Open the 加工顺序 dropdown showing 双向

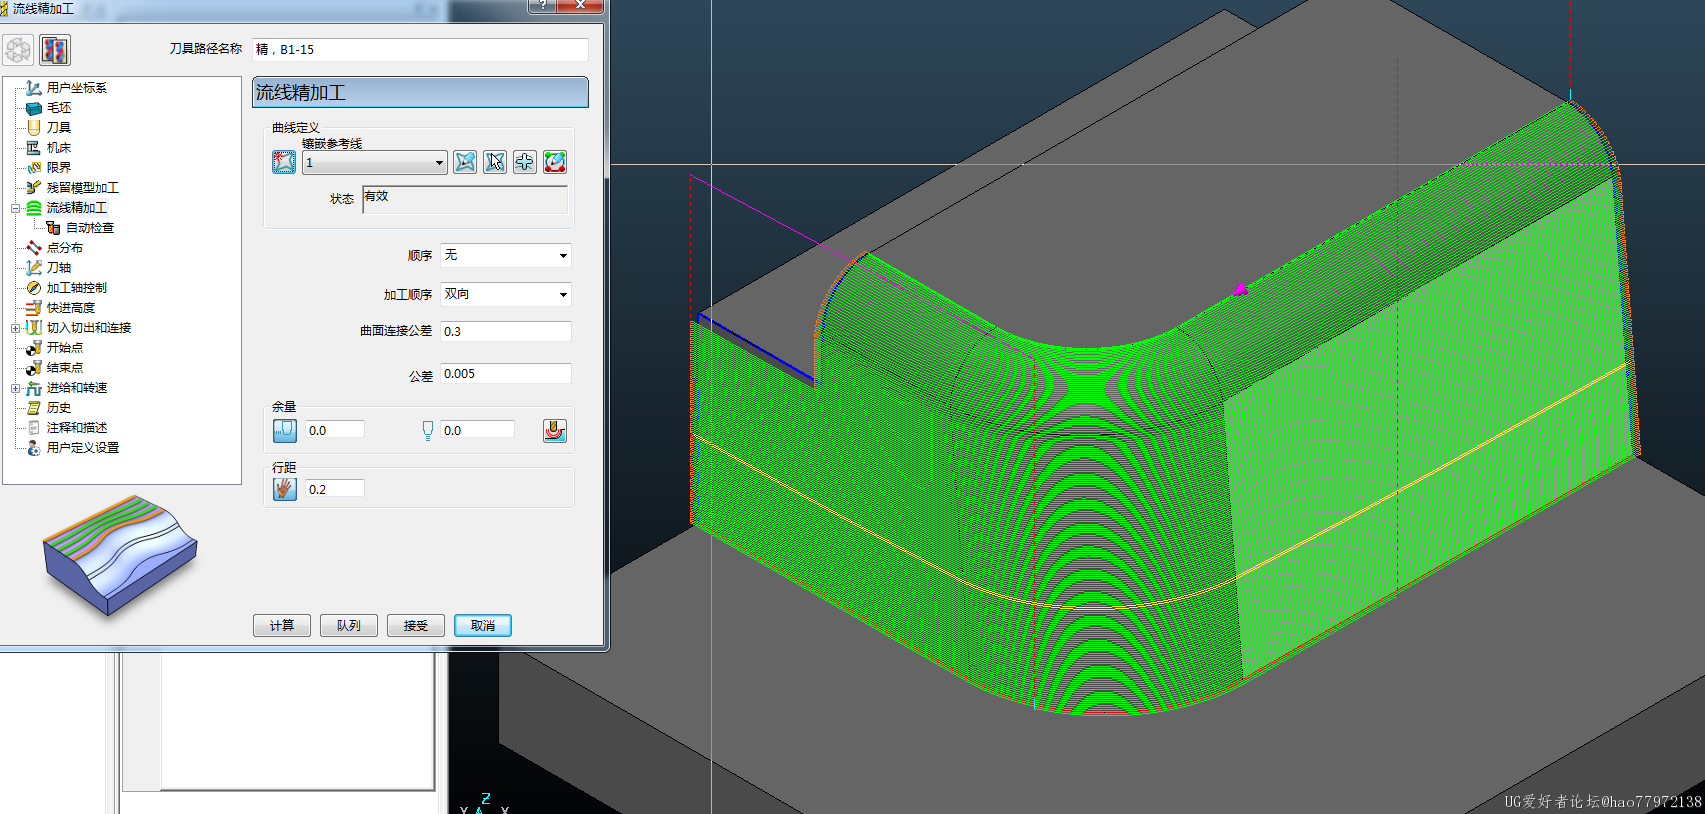(506, 294)
